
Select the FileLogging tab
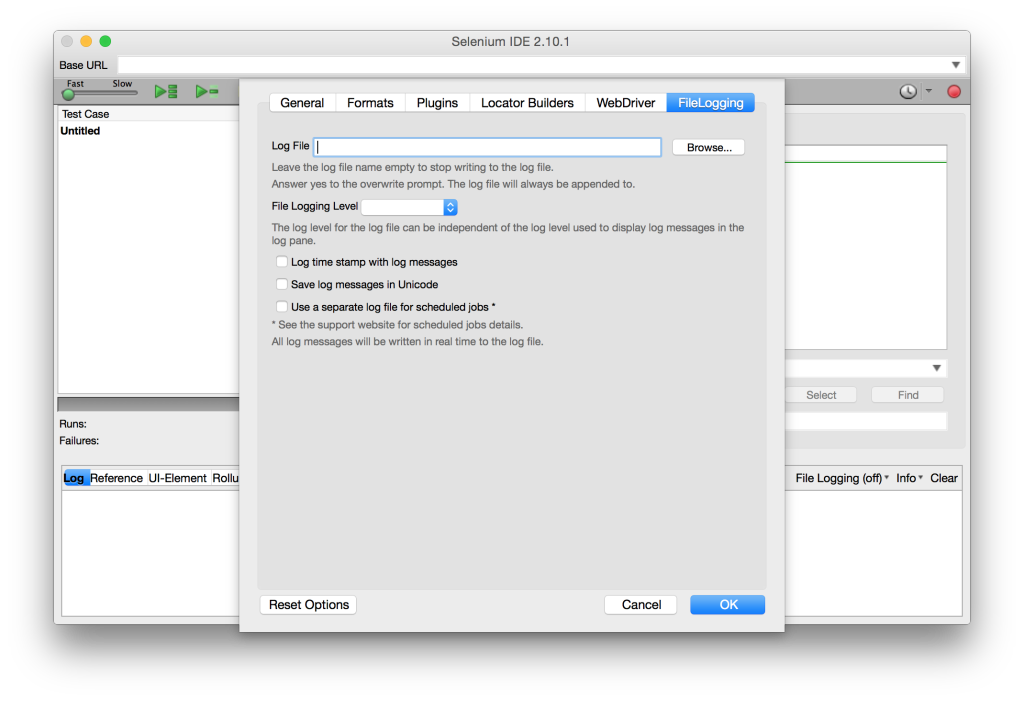pyautogui.click(x=711, y=103)
